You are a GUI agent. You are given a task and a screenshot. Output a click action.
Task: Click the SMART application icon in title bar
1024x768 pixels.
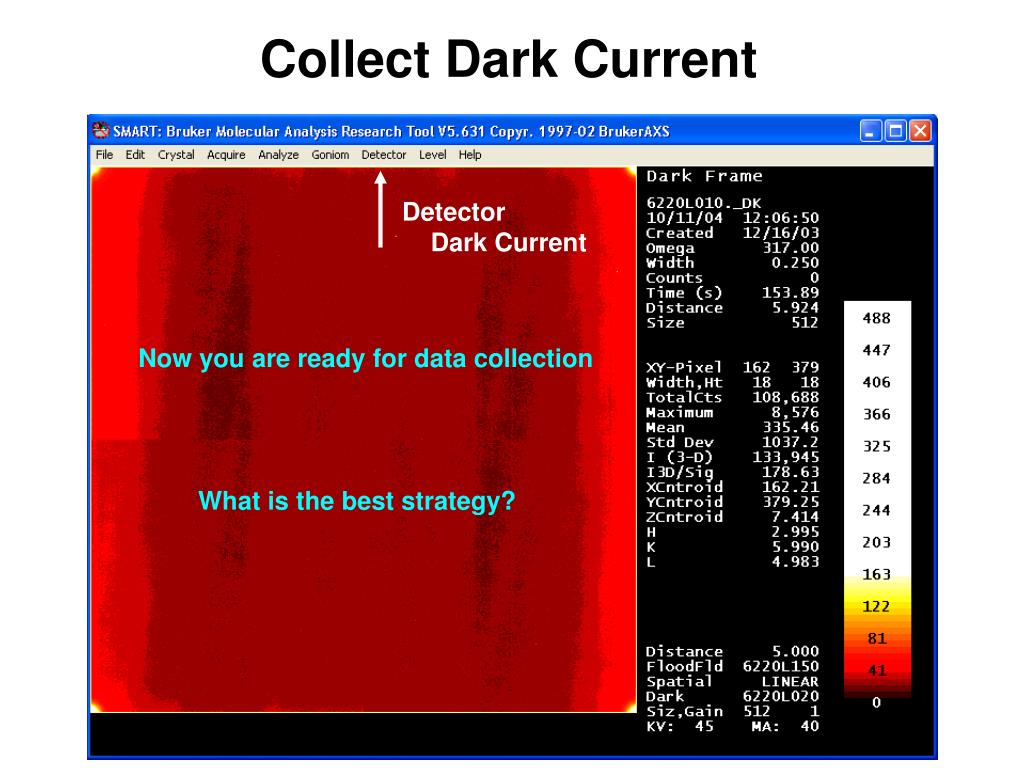tap(101, 131)
